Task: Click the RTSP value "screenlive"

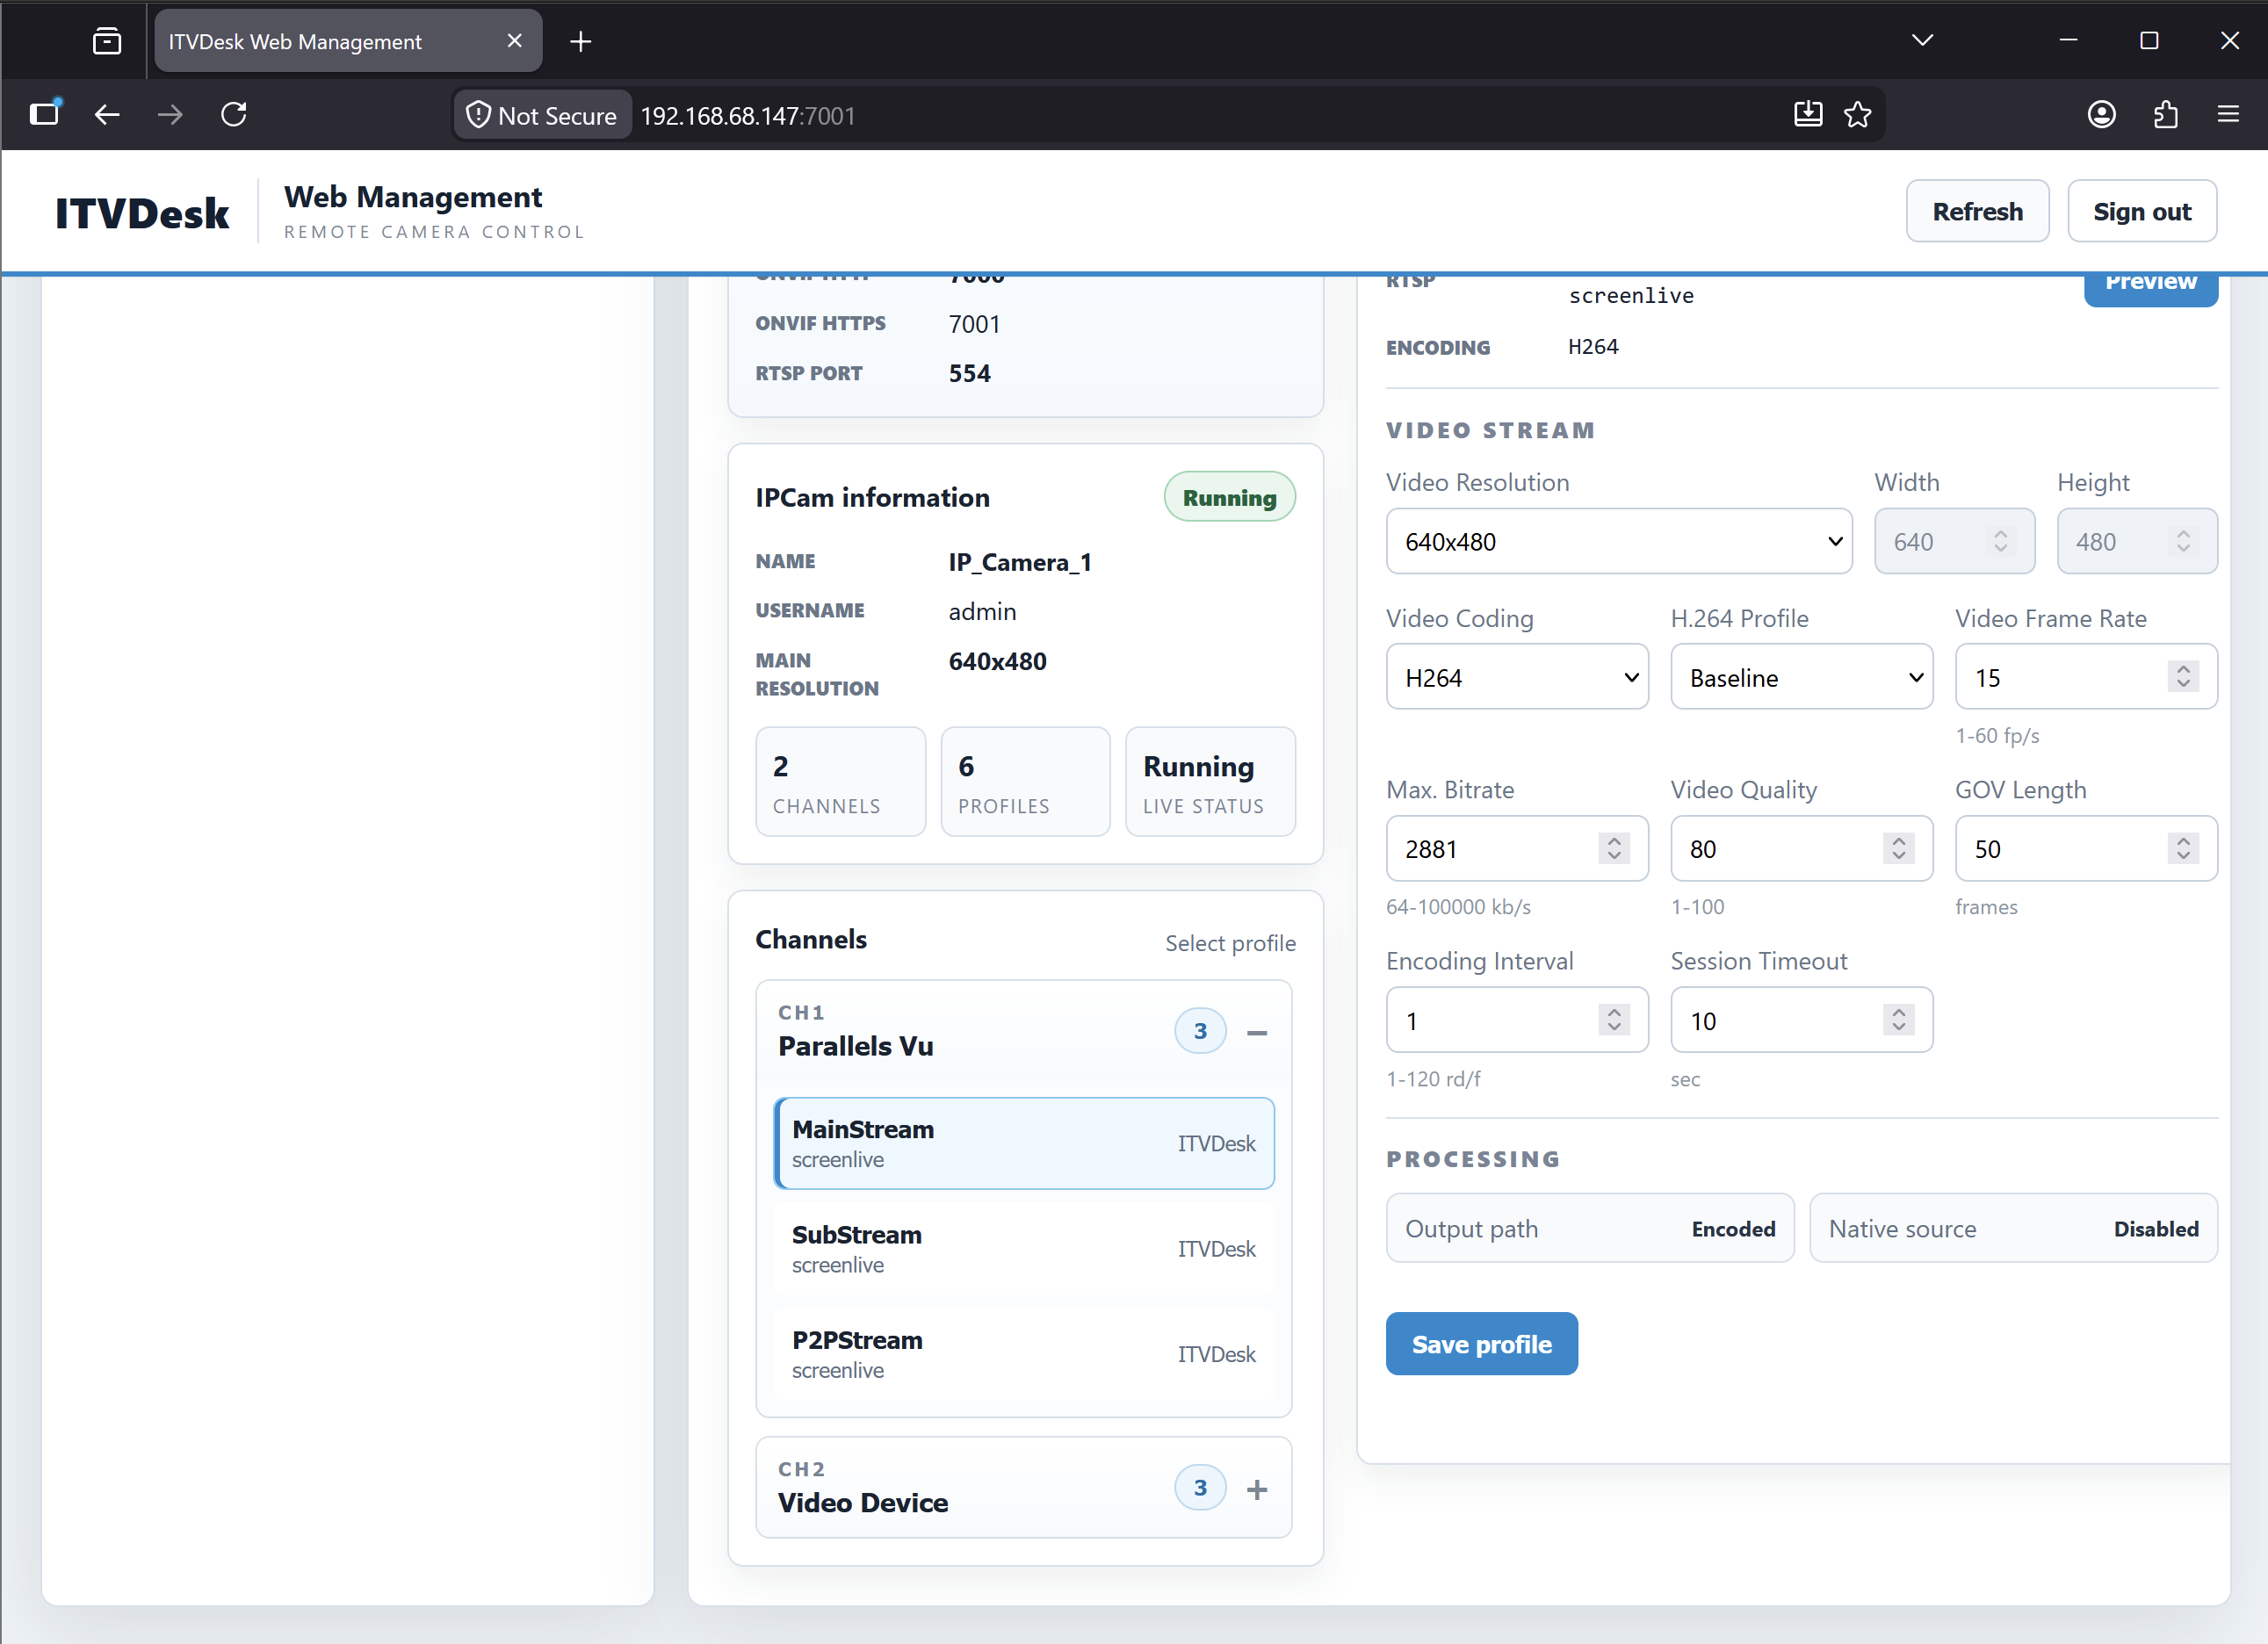Action: pyautogui.click(x=1631, y=295)
